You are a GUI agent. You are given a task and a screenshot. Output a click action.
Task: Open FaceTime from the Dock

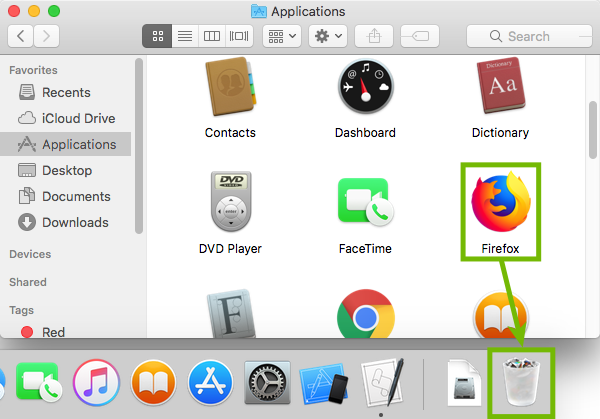tap(38, 382)
